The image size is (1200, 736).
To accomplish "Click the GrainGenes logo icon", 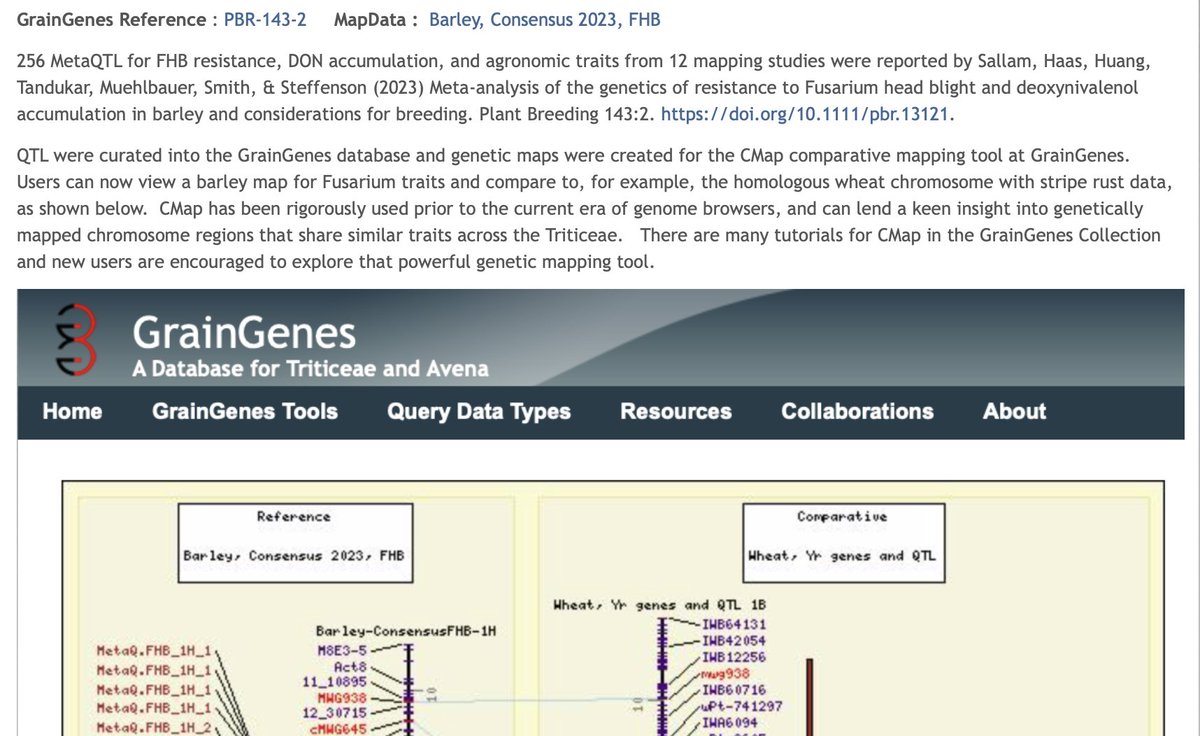I will click(76, 338).
